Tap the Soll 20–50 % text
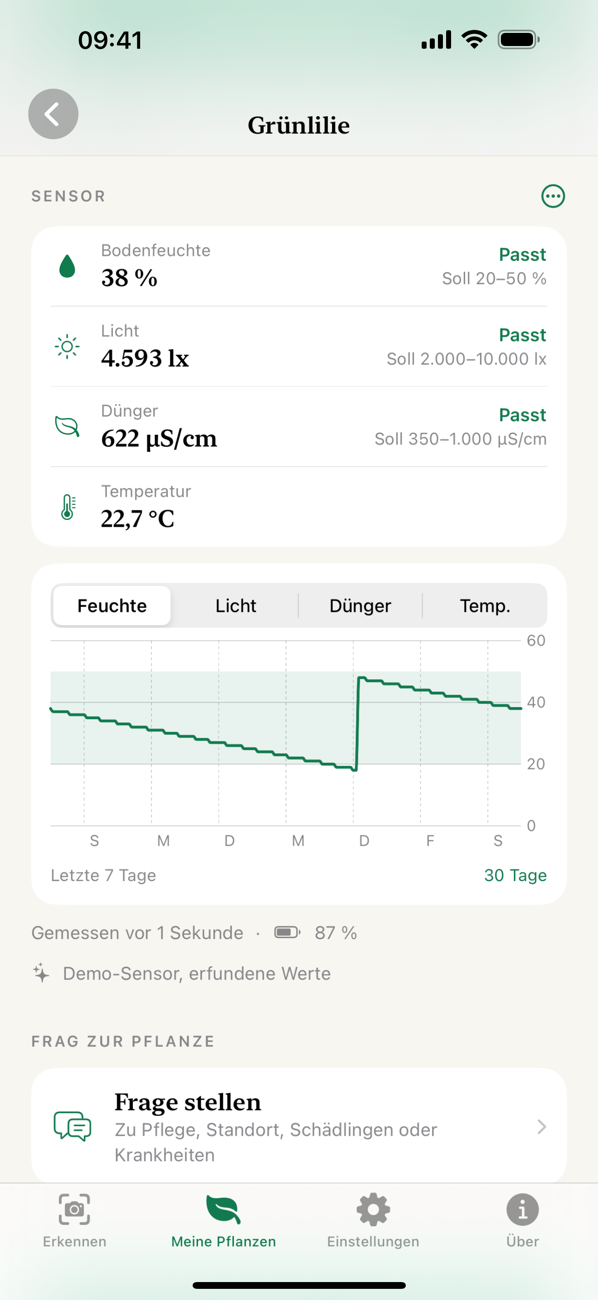 (494, 279)
